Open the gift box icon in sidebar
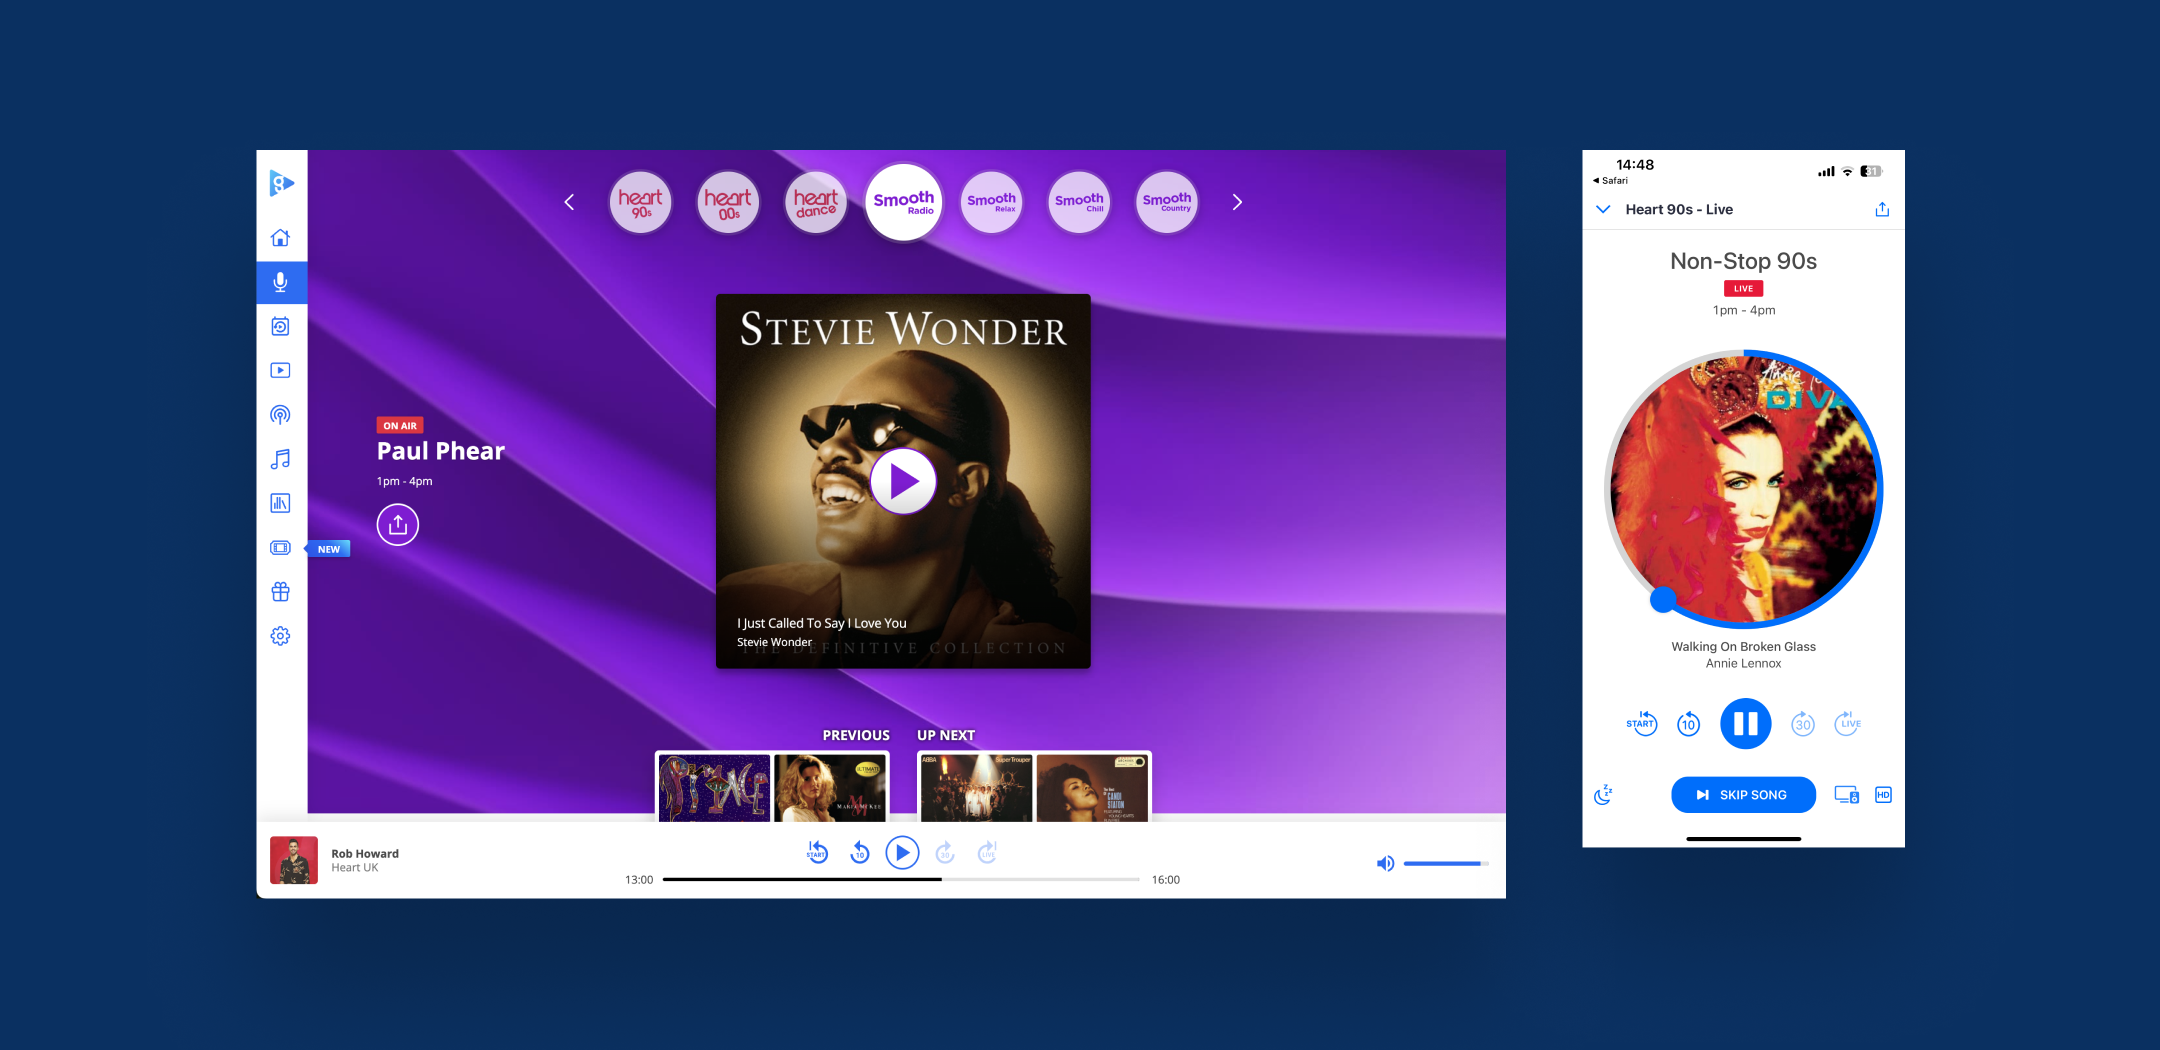 [x=280, y=592]
